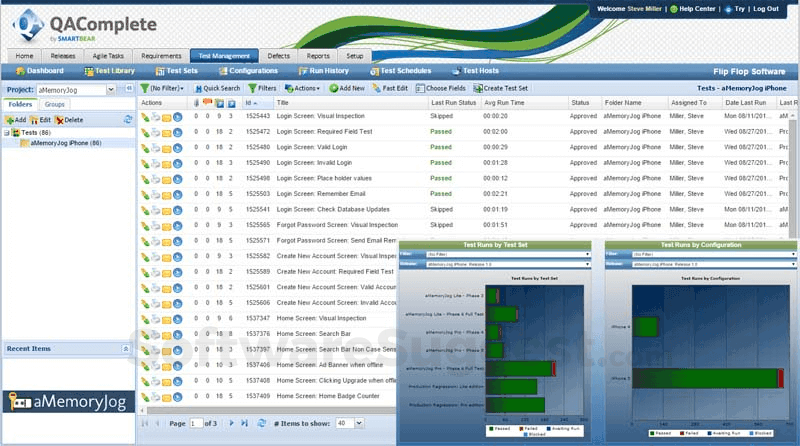Screen dimensions: 800x446
Task: Refresh the folder tree
Action: click(x=128, y=119)
